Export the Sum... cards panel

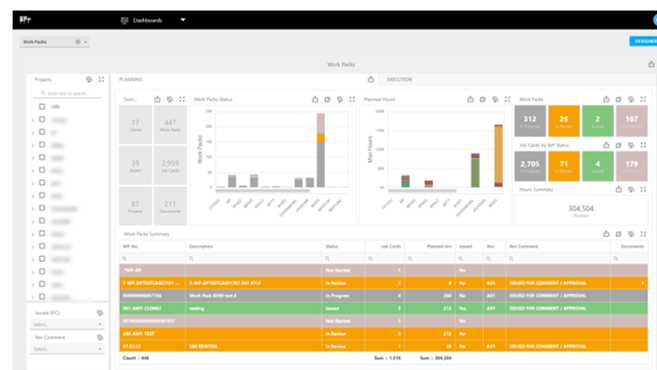click(x=157, y=99)
